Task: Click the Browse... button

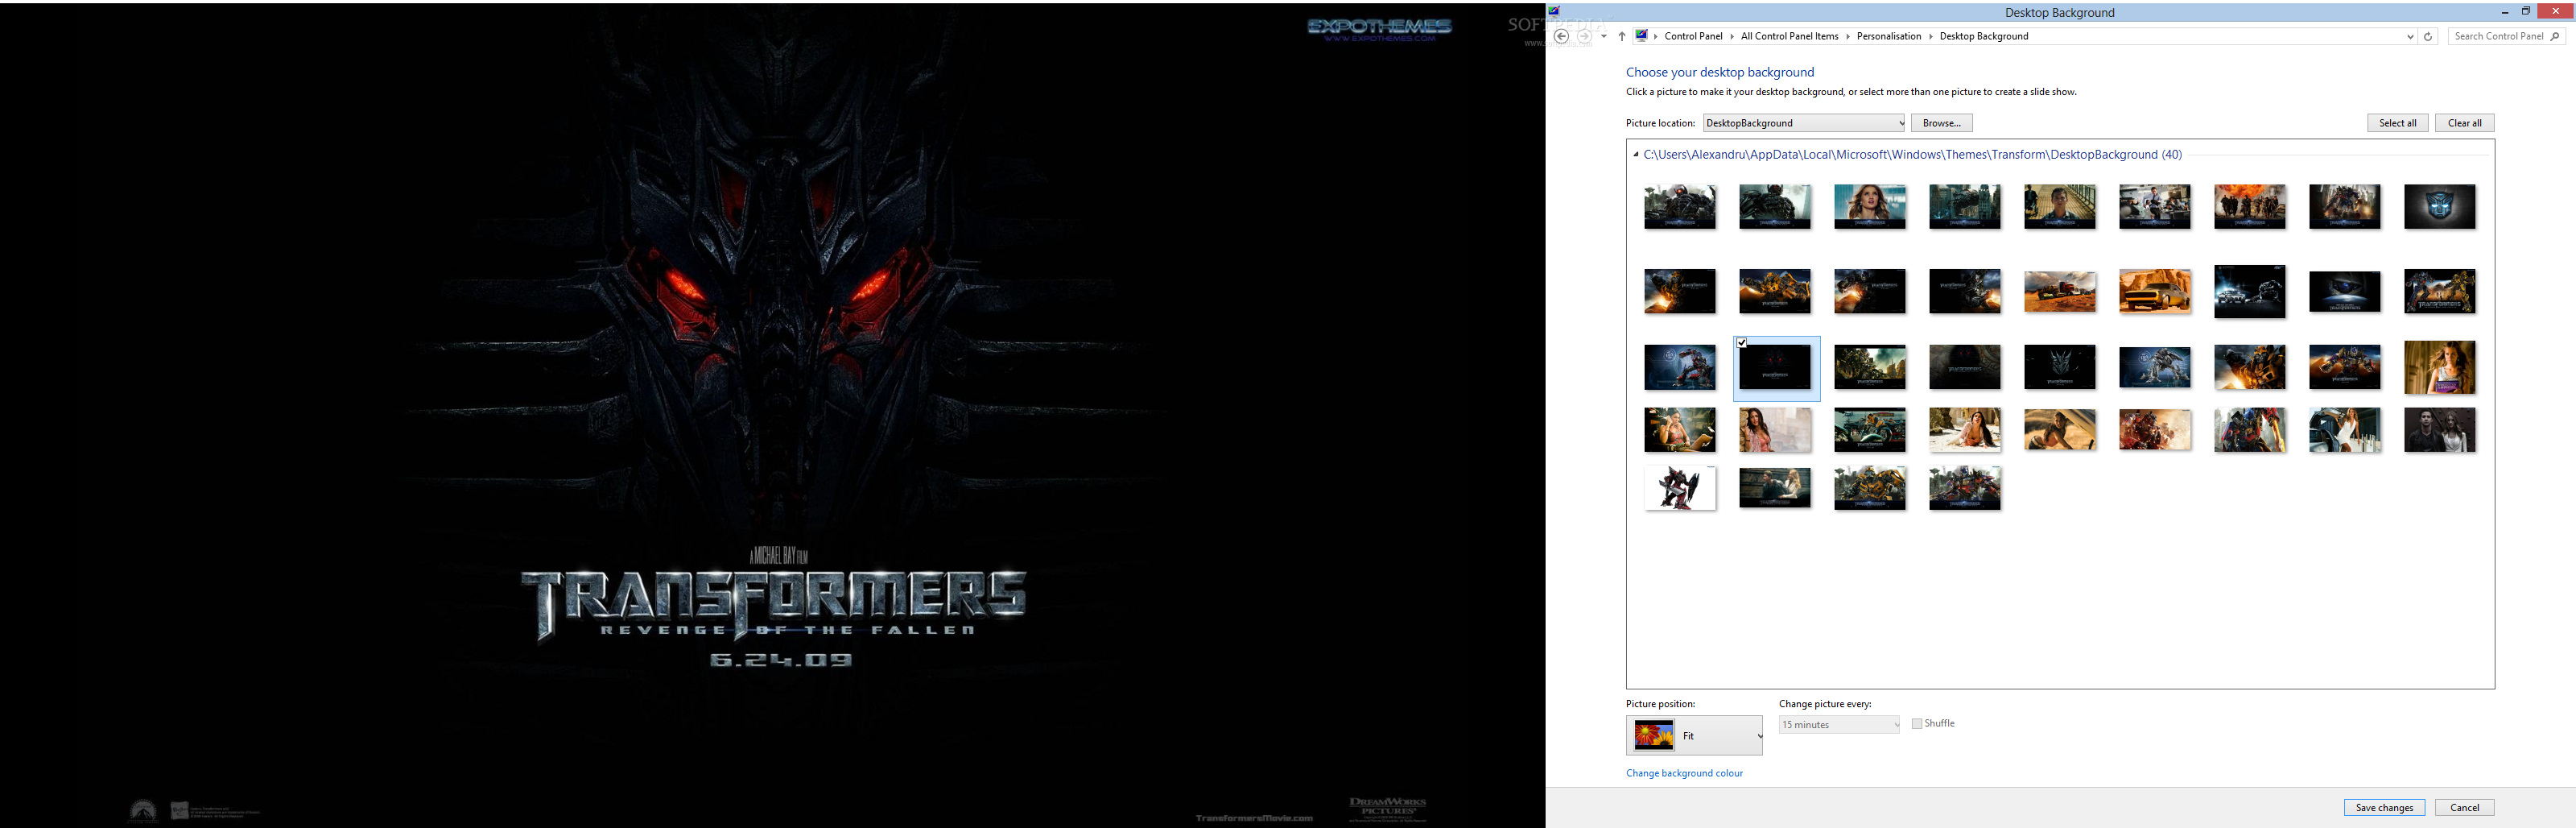Action: 1941,123
